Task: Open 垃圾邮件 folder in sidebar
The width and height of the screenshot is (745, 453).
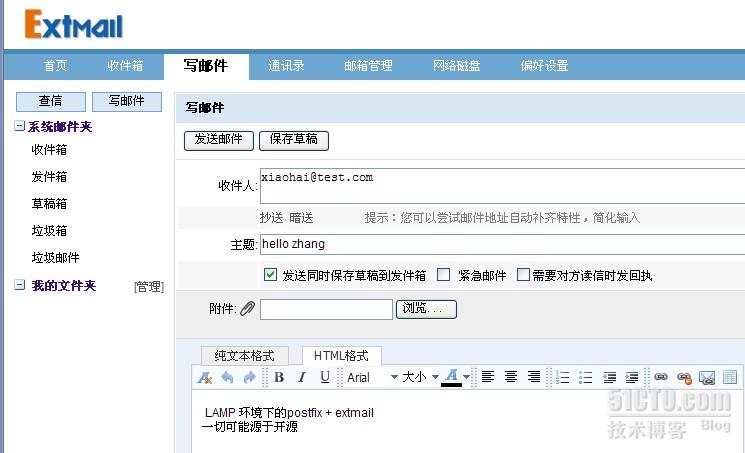Action: 55,258
